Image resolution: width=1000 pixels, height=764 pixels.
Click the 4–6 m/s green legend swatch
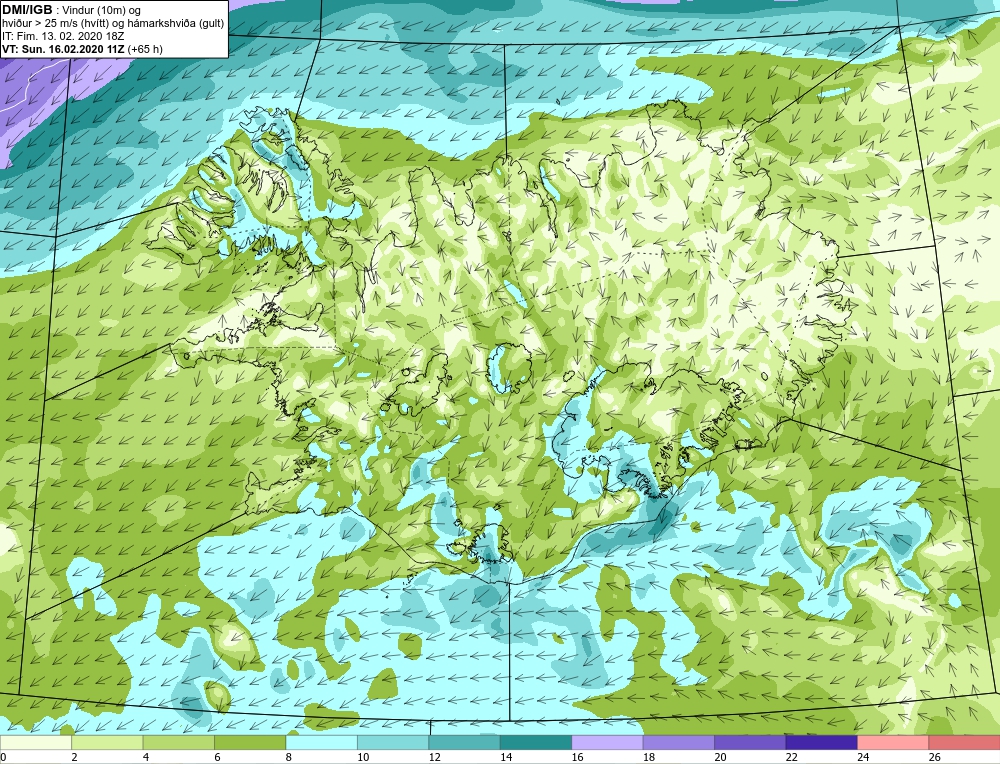(179, 742)
